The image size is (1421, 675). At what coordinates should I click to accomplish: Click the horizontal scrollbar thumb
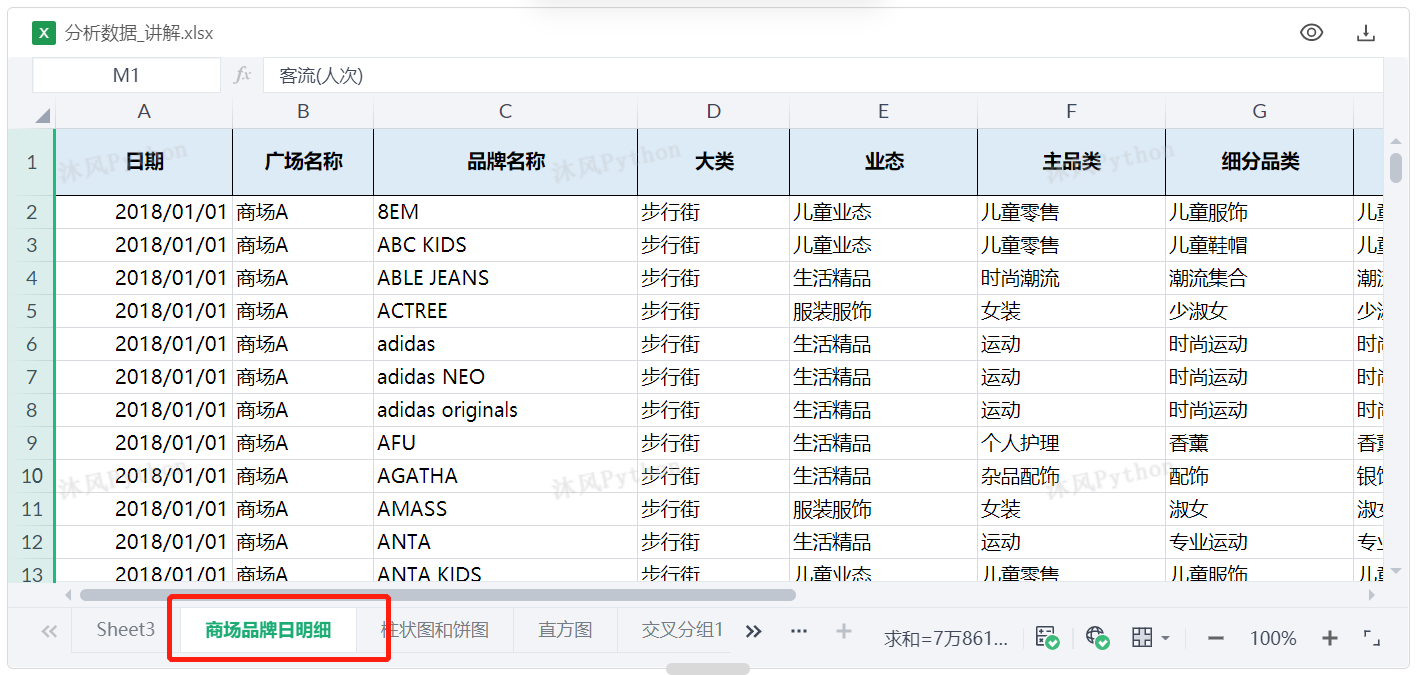pos(437,595)
